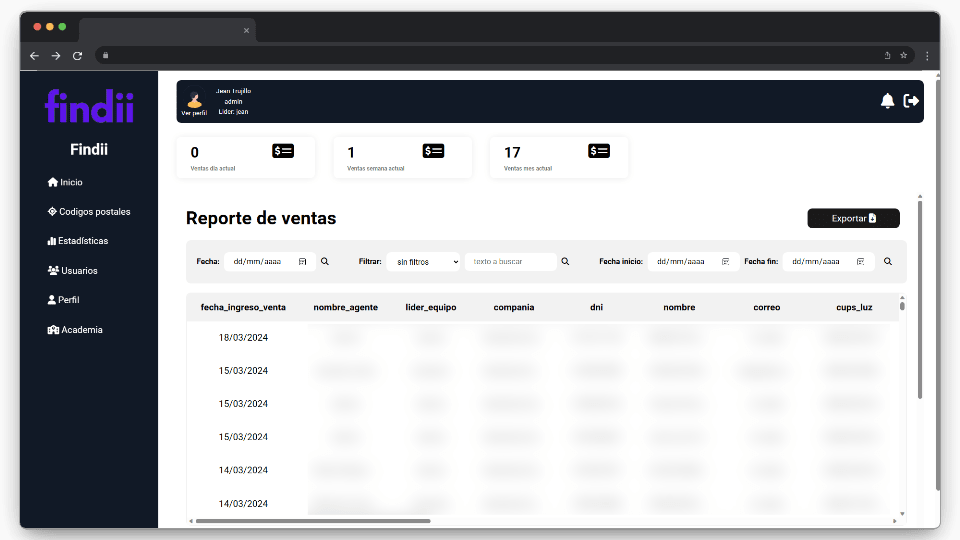Click the Ventas semana actual value 1
Screen dimensions: 960x540
[x=351, y=152]
